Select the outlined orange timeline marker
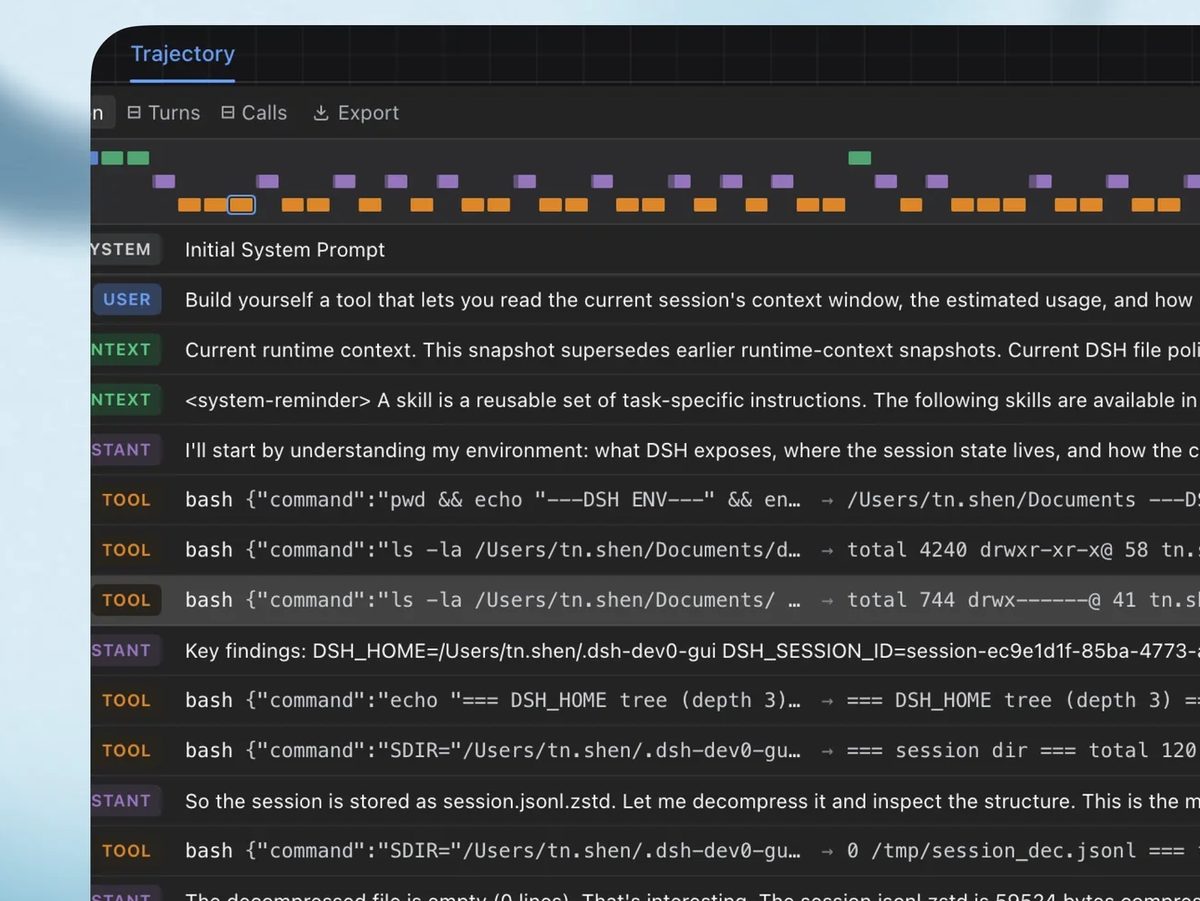1200x901 pixels. (241, 205)
